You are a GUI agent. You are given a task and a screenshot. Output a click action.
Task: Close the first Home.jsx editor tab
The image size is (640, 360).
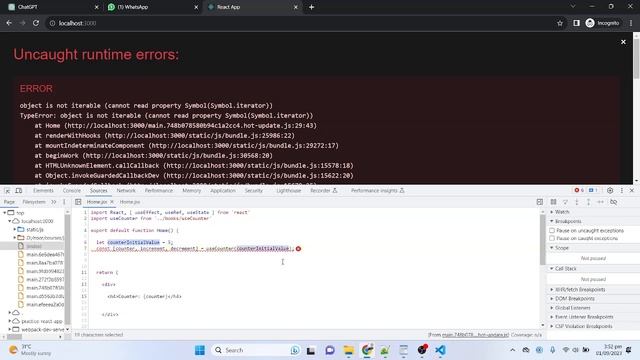(112, 202)
